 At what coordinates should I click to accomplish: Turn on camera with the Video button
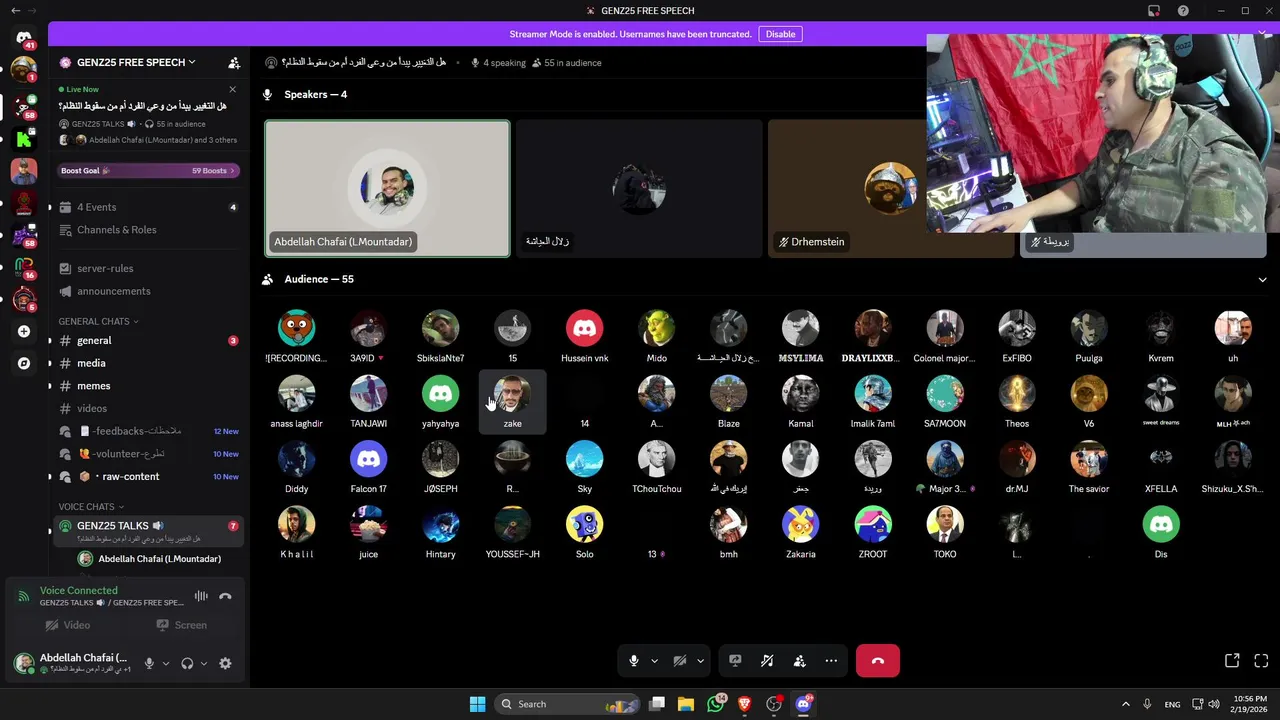coord(68,625)
